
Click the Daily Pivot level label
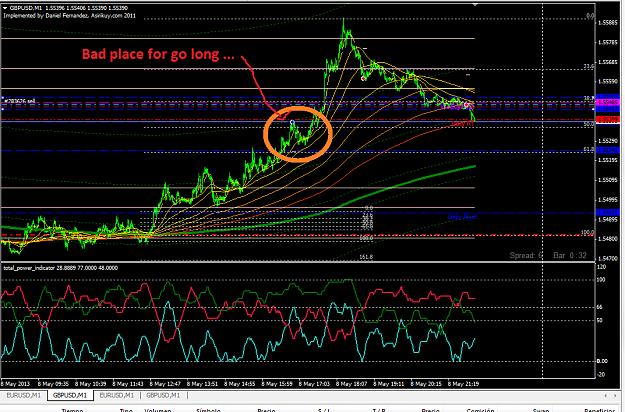pos(462,217)
